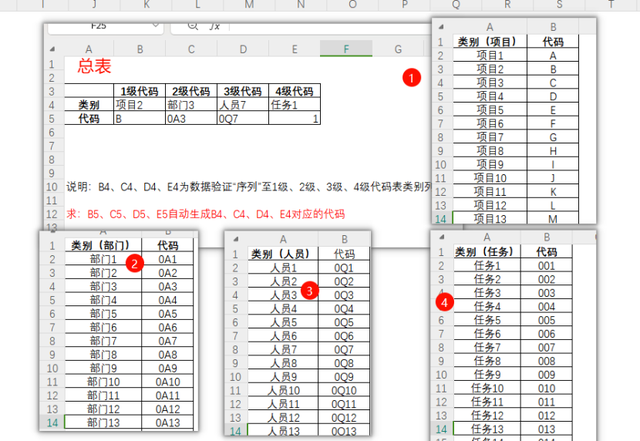Click 项目10 in the project code table
This screenshot has height=441, width=640.
click(x=490, y=178)
